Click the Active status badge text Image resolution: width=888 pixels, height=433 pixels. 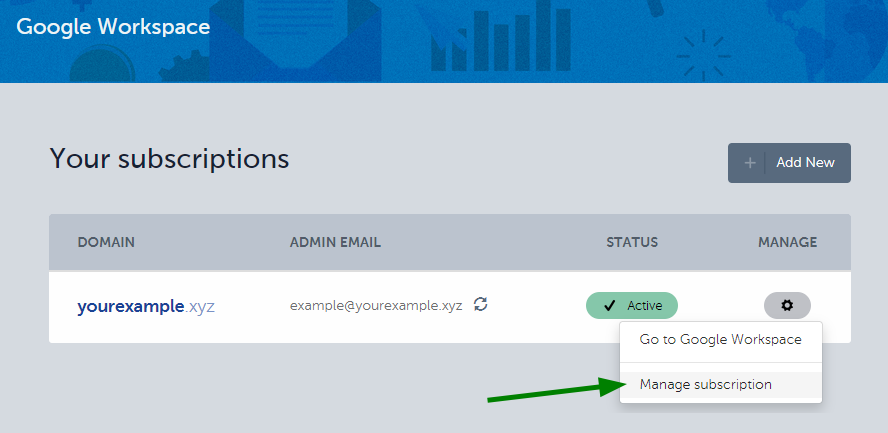(644, 306)
